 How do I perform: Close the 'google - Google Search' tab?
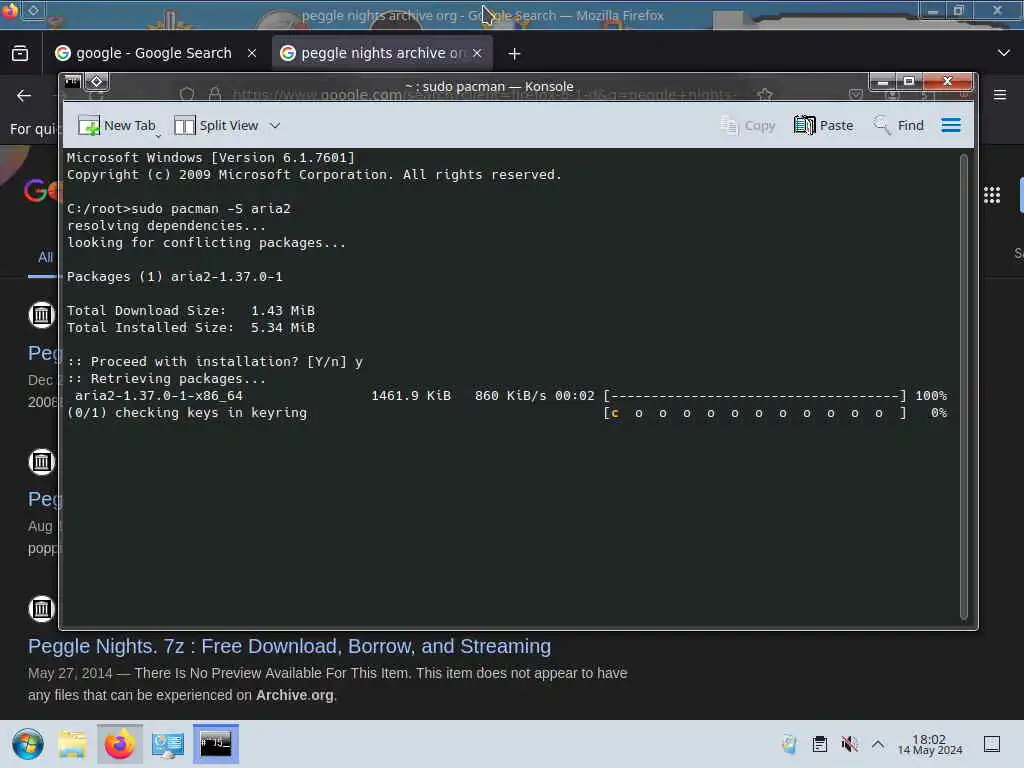tap(252, 54)
